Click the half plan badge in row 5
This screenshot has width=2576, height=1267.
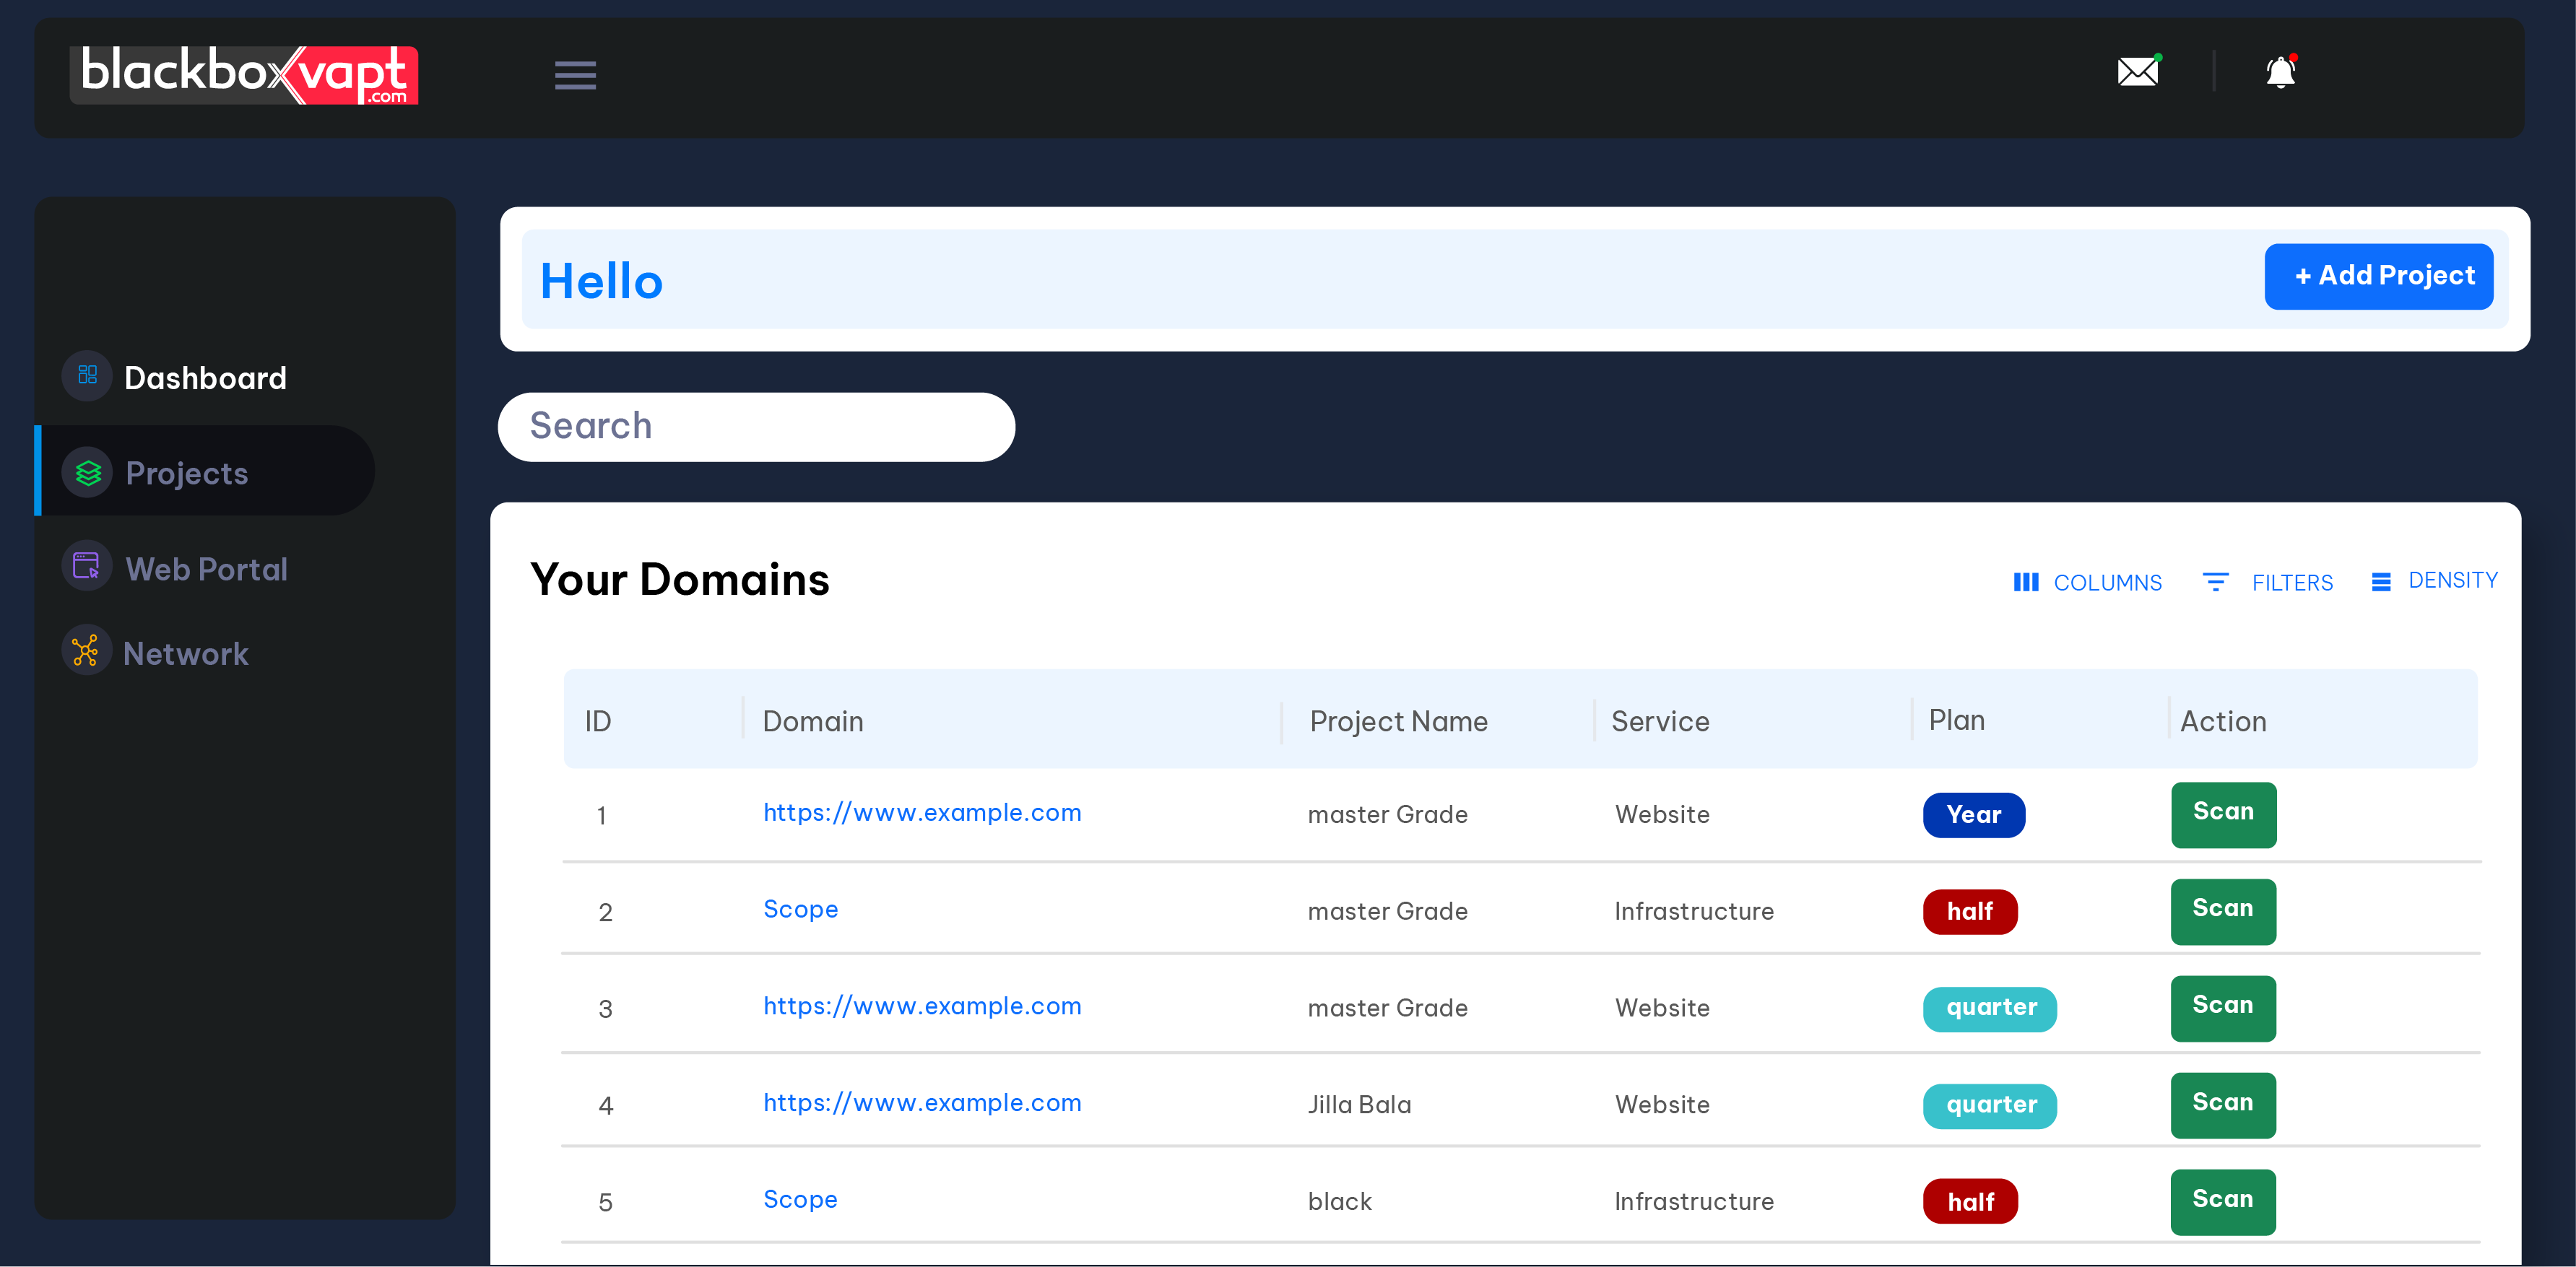tap(1970, 1201)
